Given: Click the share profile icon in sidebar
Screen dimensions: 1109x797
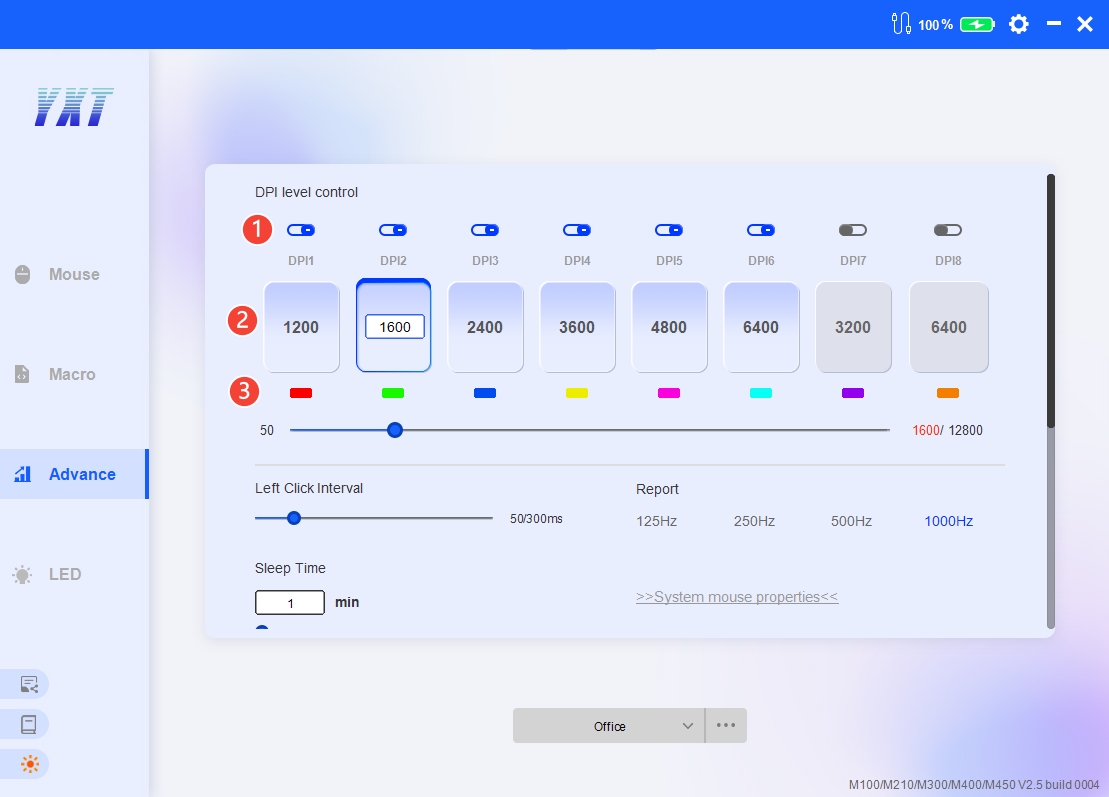Looking at the screenshot, I should pos(29,684).
